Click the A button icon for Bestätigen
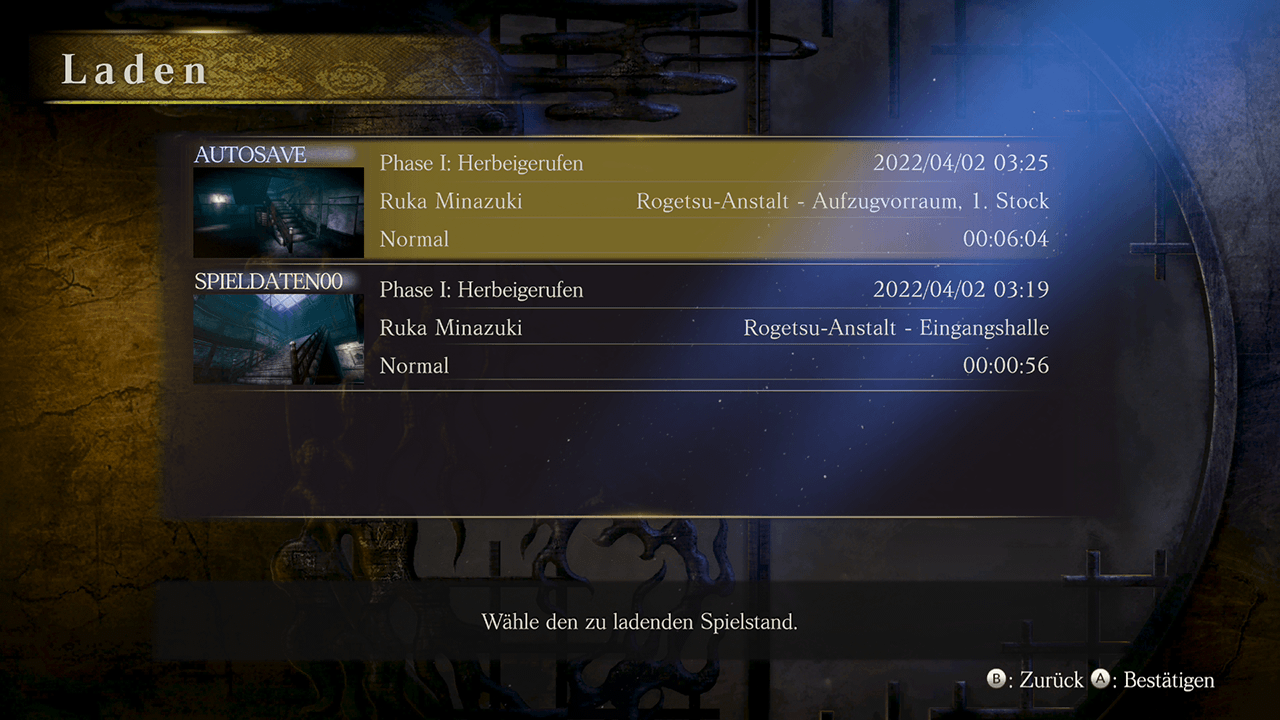 pyautogui.click(x=1100, y=679)
